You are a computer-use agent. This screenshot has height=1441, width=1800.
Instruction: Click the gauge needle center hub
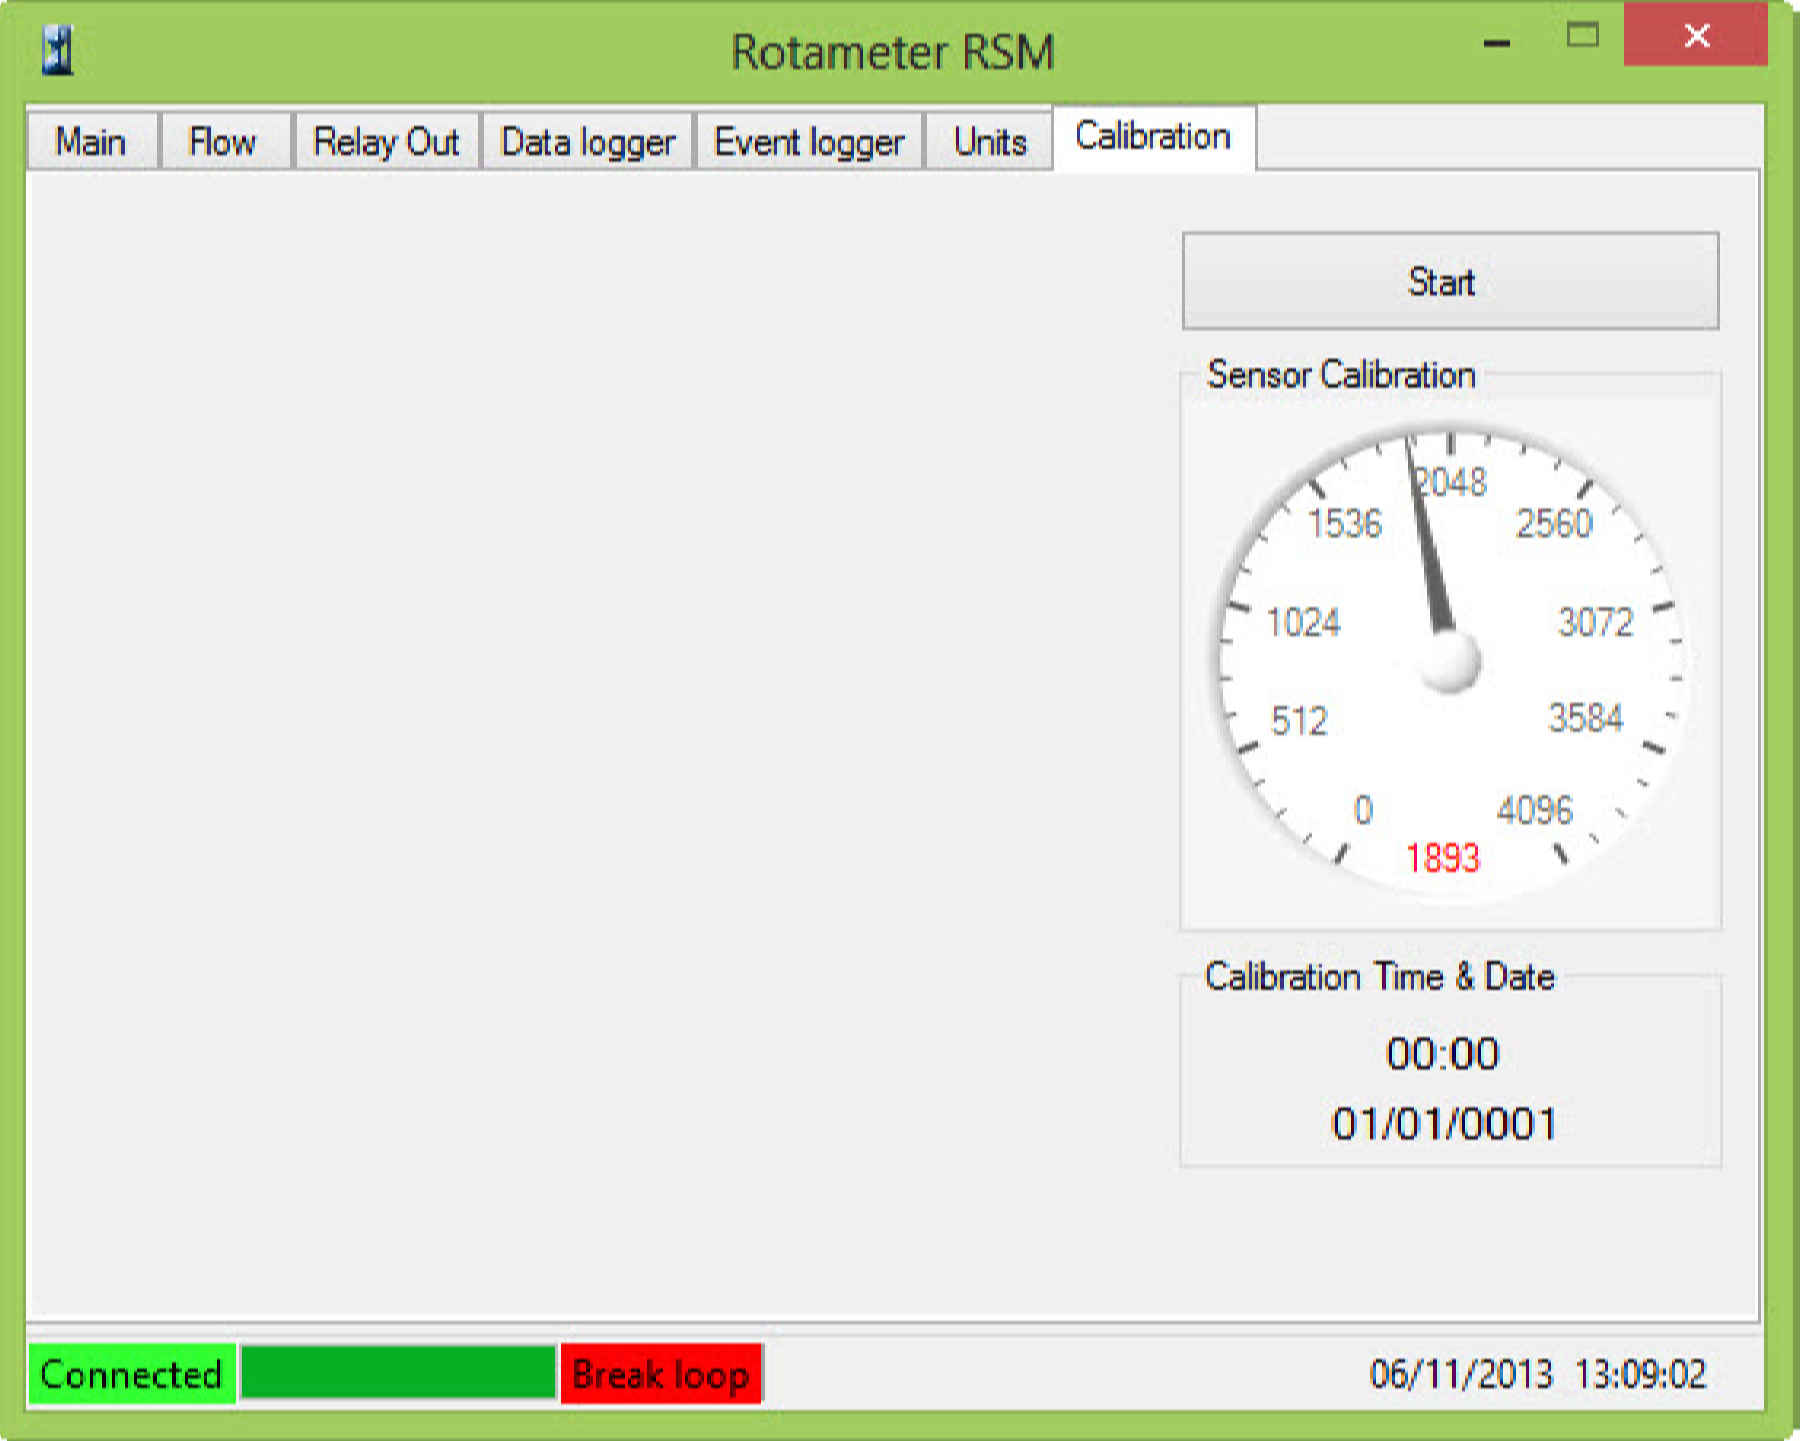pos(1449,661)
